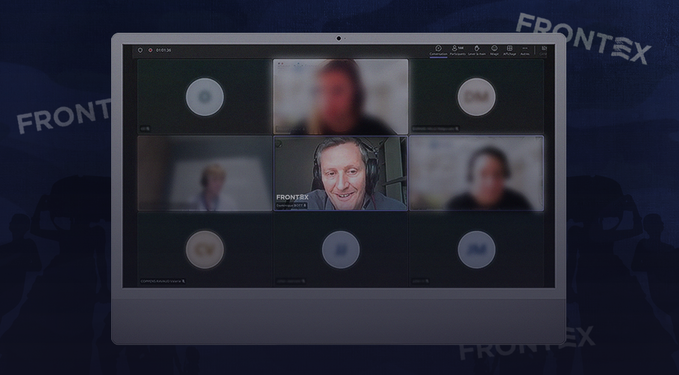
Task: Open the Réagir reactions menu
Action: tap(494, 50)
